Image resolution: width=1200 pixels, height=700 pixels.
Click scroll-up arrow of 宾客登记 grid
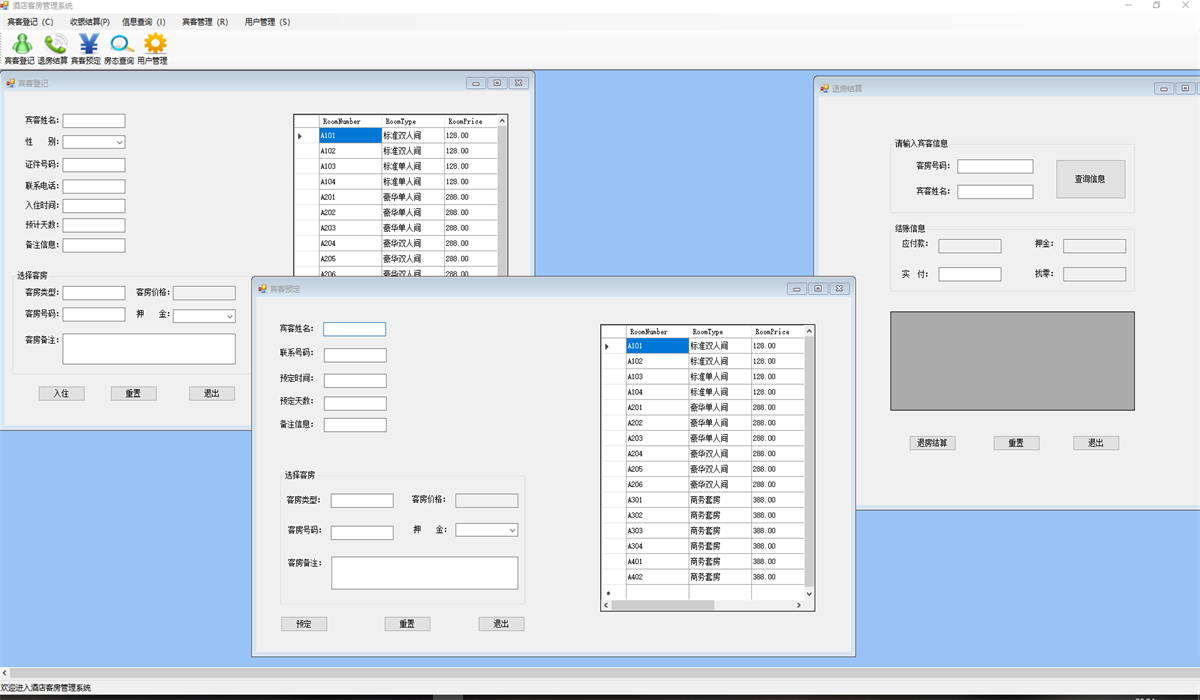pos(502,120)
